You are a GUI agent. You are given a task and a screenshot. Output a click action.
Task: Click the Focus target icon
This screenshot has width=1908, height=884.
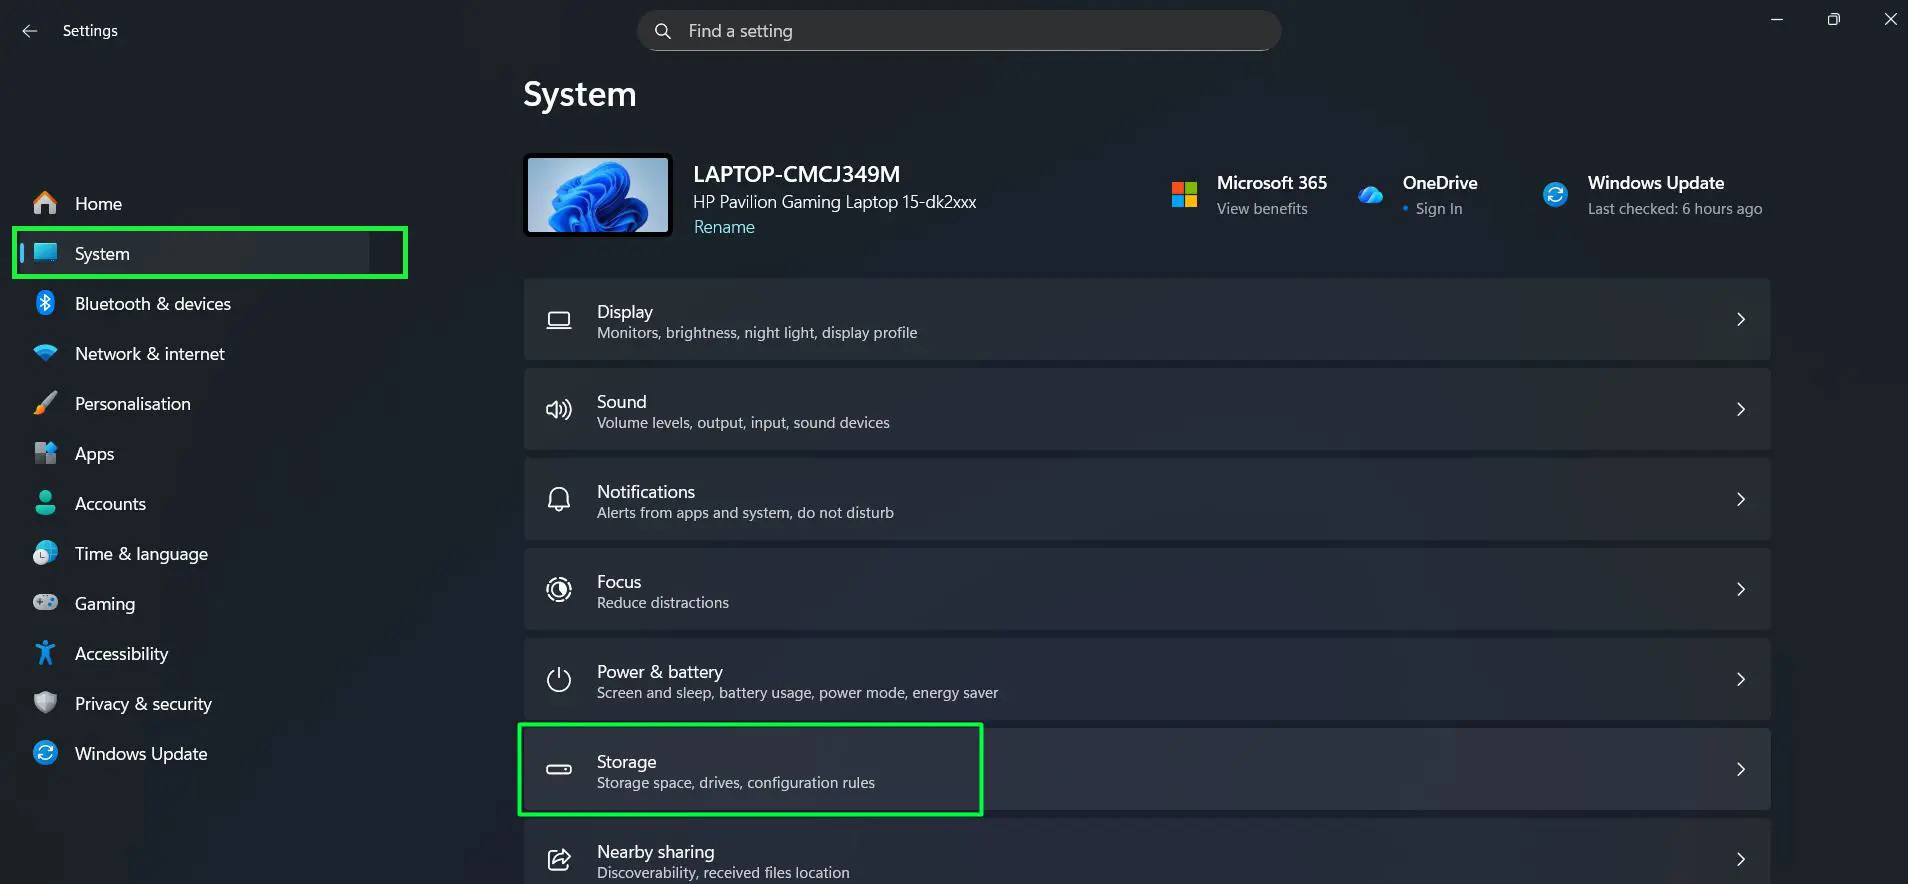[559, 590]
